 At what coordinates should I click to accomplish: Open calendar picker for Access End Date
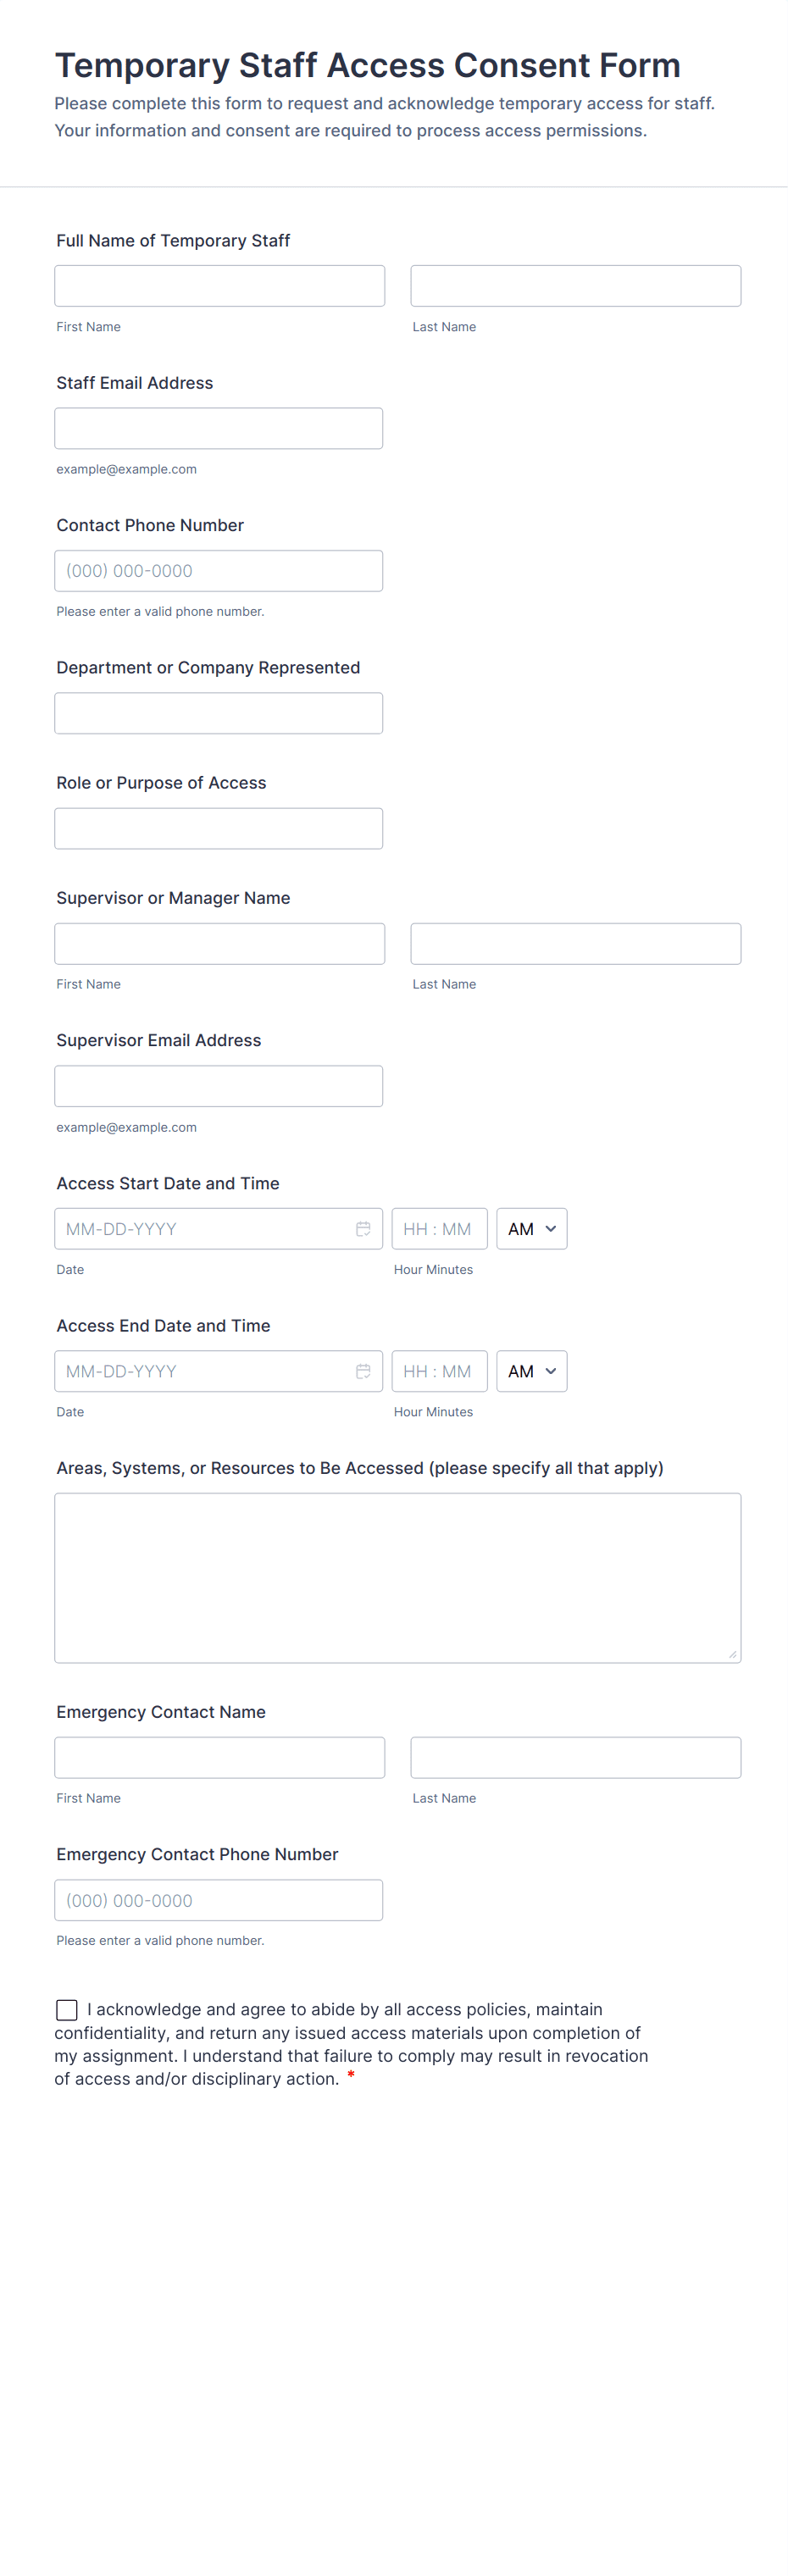click(x=363, y=1371)
